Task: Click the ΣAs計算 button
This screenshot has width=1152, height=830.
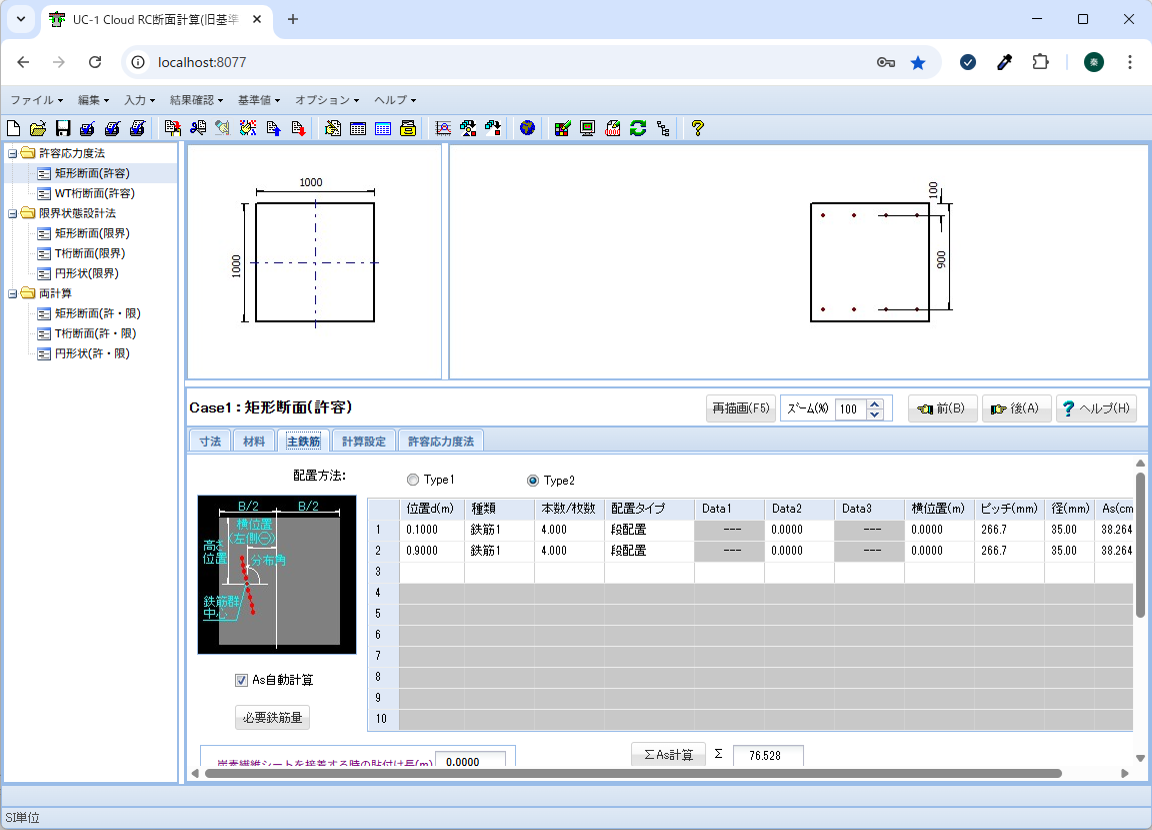Action: pyautogui.click(x=669, y=754)
